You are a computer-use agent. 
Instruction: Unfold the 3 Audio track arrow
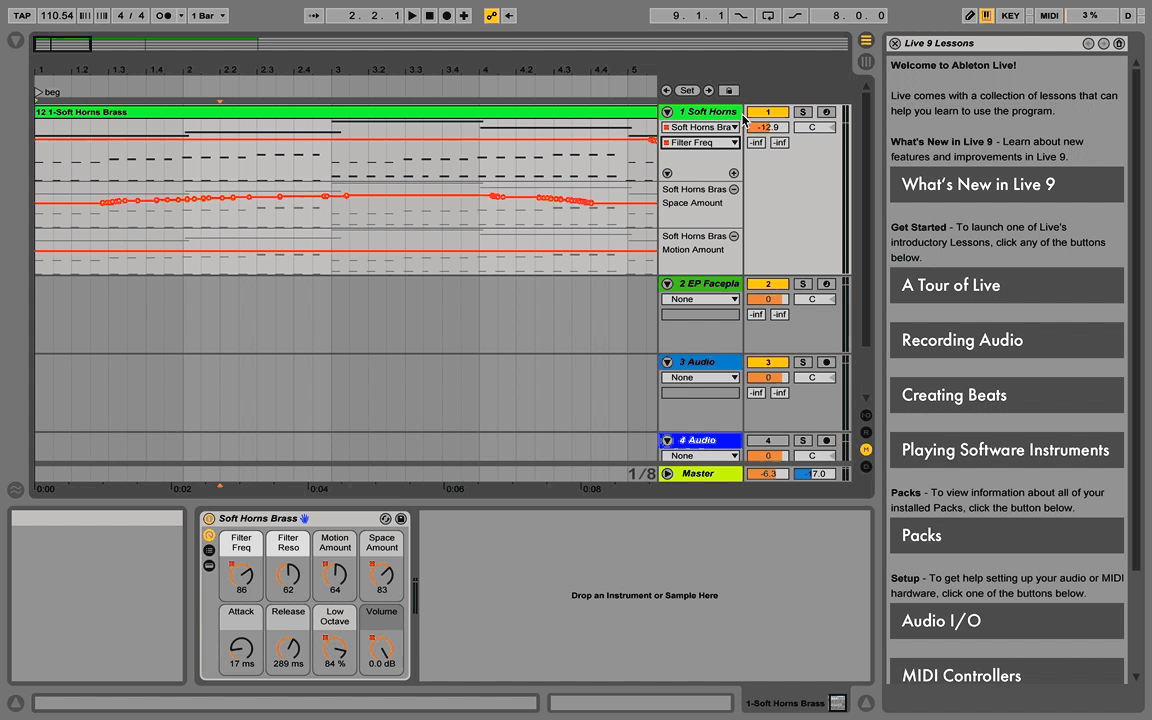click(x=667, y=362)
